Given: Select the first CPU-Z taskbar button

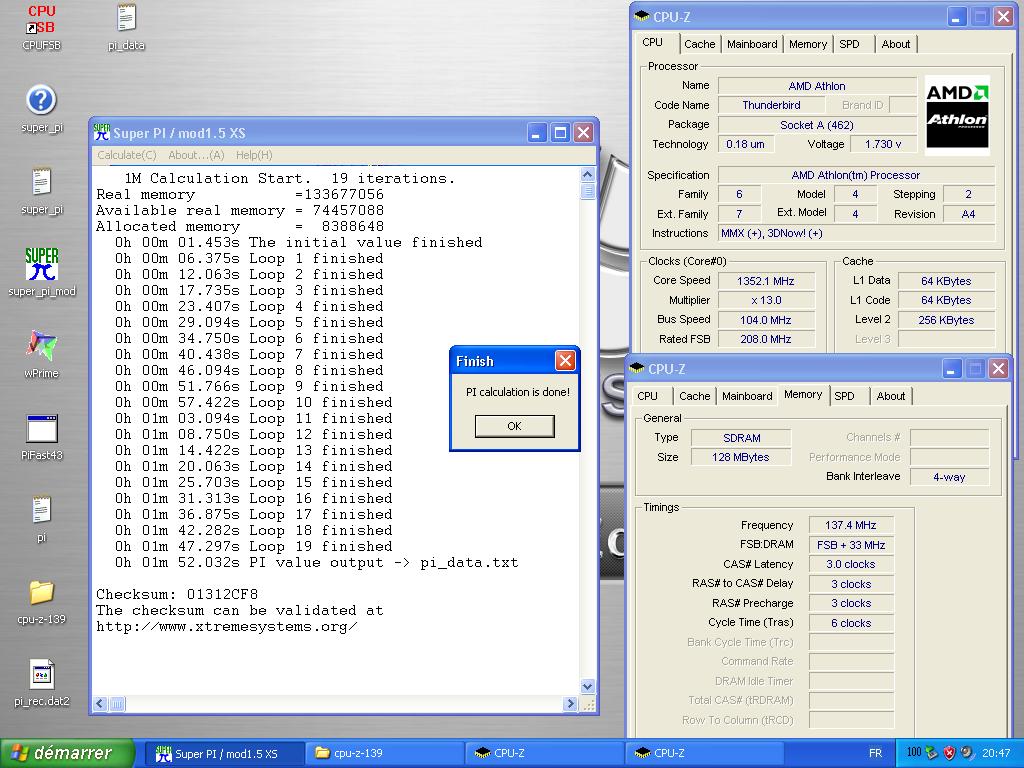Looking at the screenshot, I should pos(543,753).
